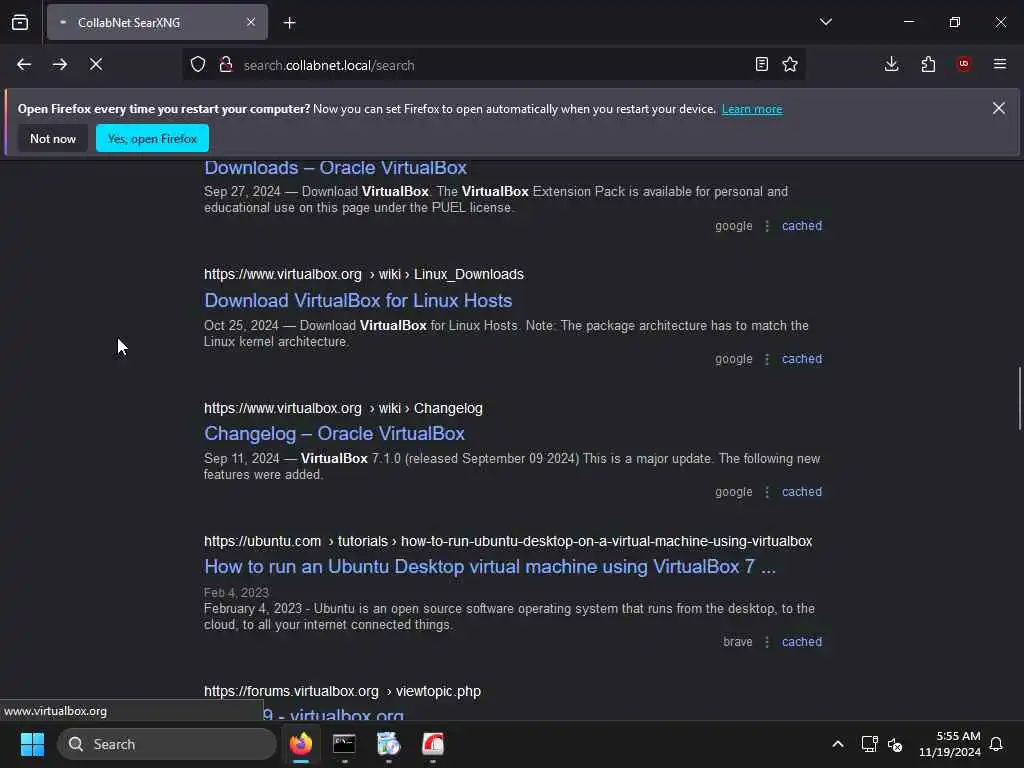Viewport: 1024px width, 768px height.
Task: Expand options dots for Downloads result
Action: (x=767, y=226)
